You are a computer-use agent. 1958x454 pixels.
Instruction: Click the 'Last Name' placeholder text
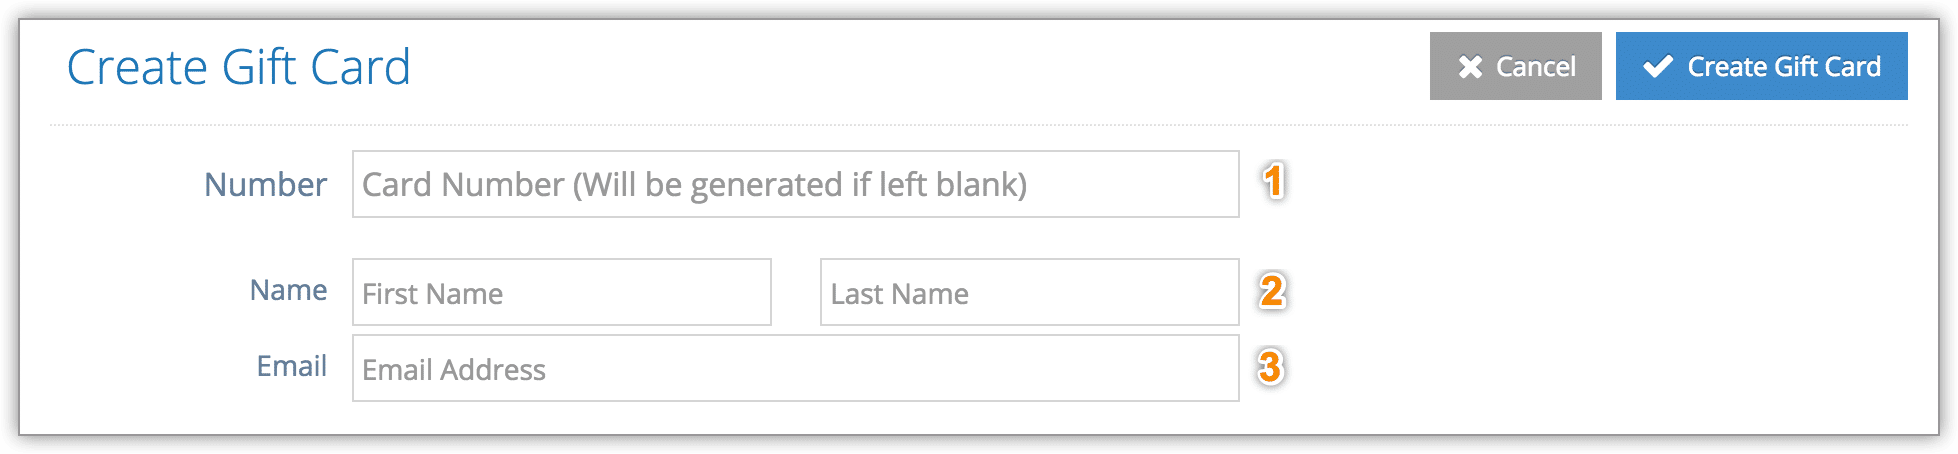point(900,294)
